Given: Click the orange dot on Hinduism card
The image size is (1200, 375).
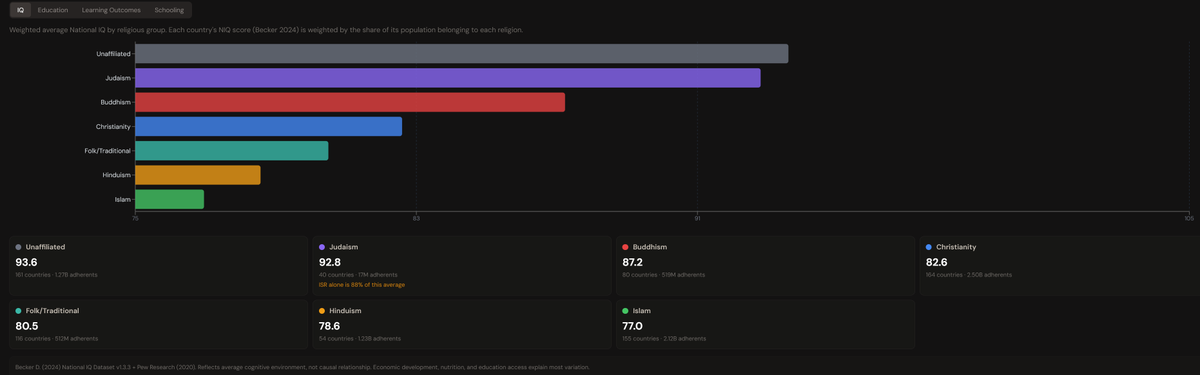Looking at the screenshot, I should [x=322, y=311].
